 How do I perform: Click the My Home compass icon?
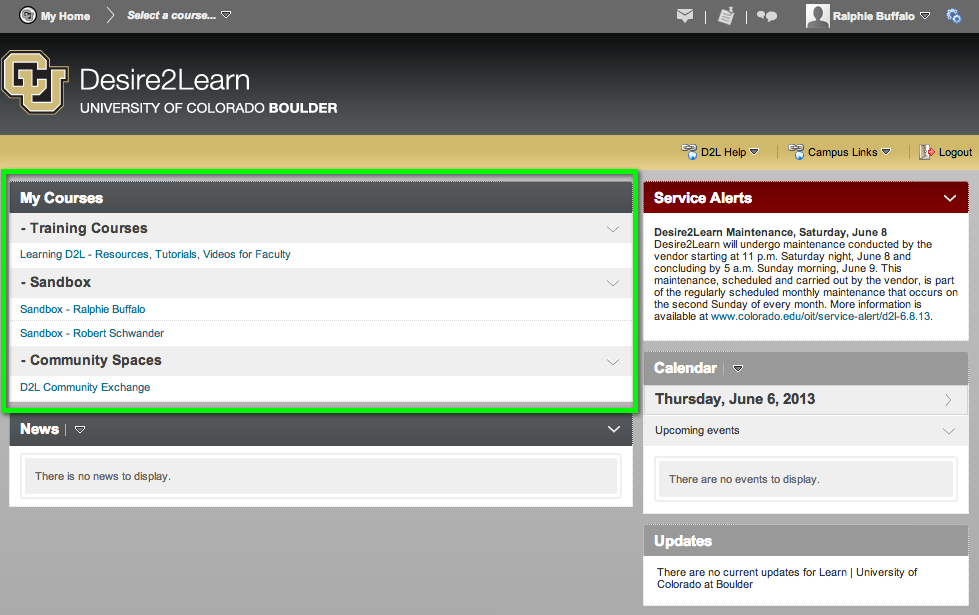tap(27, 15)
